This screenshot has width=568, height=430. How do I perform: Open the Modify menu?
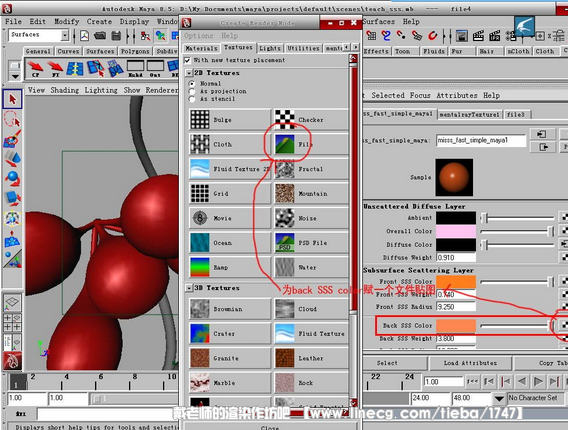click(67, 21)
